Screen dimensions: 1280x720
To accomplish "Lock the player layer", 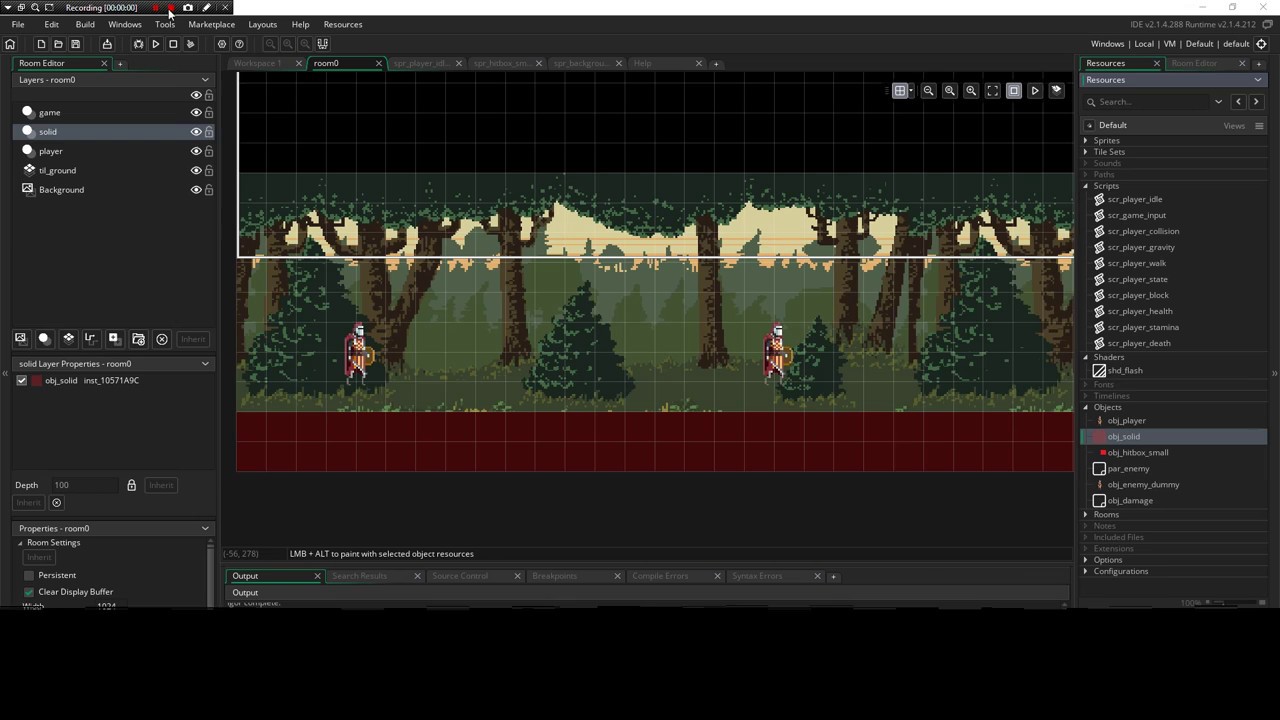I will pyautogui.click(x=209, y=151).
